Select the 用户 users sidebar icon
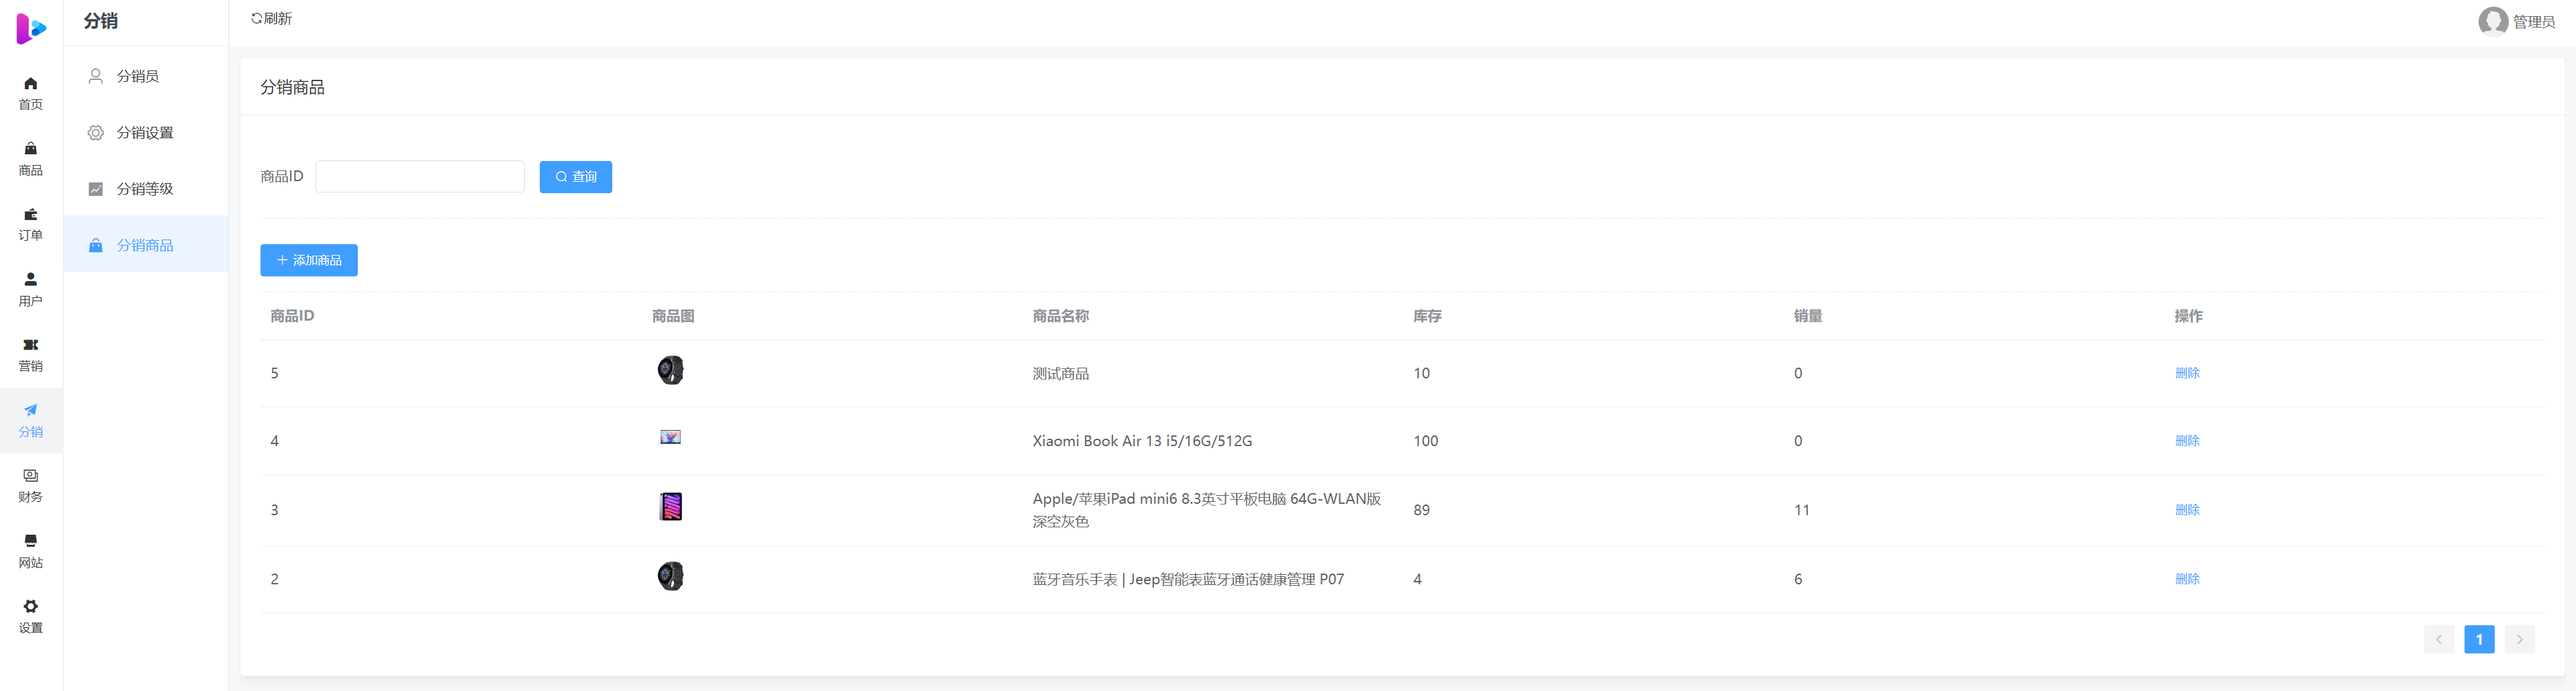The height and width of the screenshot is (691, 2576). [31, 280]
